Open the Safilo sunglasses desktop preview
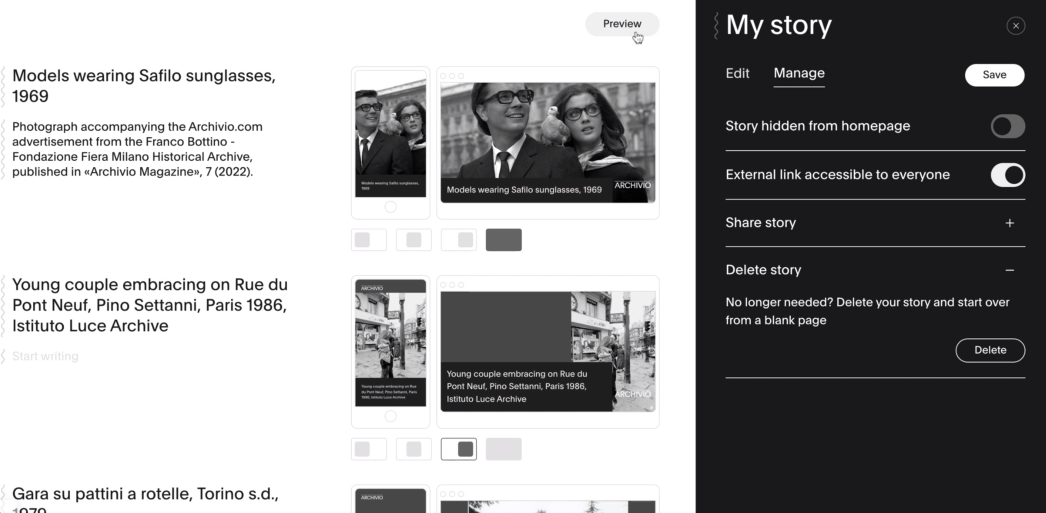1046x513 pixels. pyautogui.click(x=548, y=143)
